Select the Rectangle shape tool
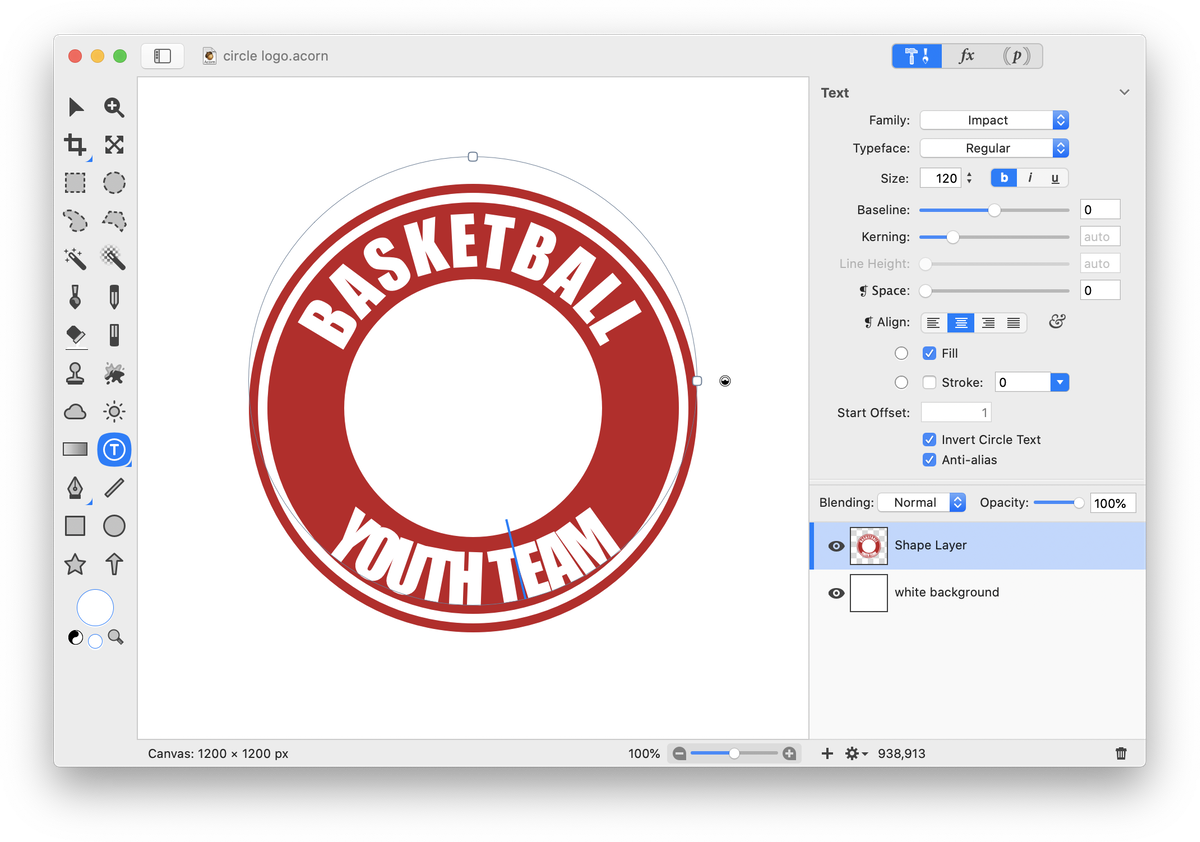Screen dimensions: 1200x842 coord(75,526)
